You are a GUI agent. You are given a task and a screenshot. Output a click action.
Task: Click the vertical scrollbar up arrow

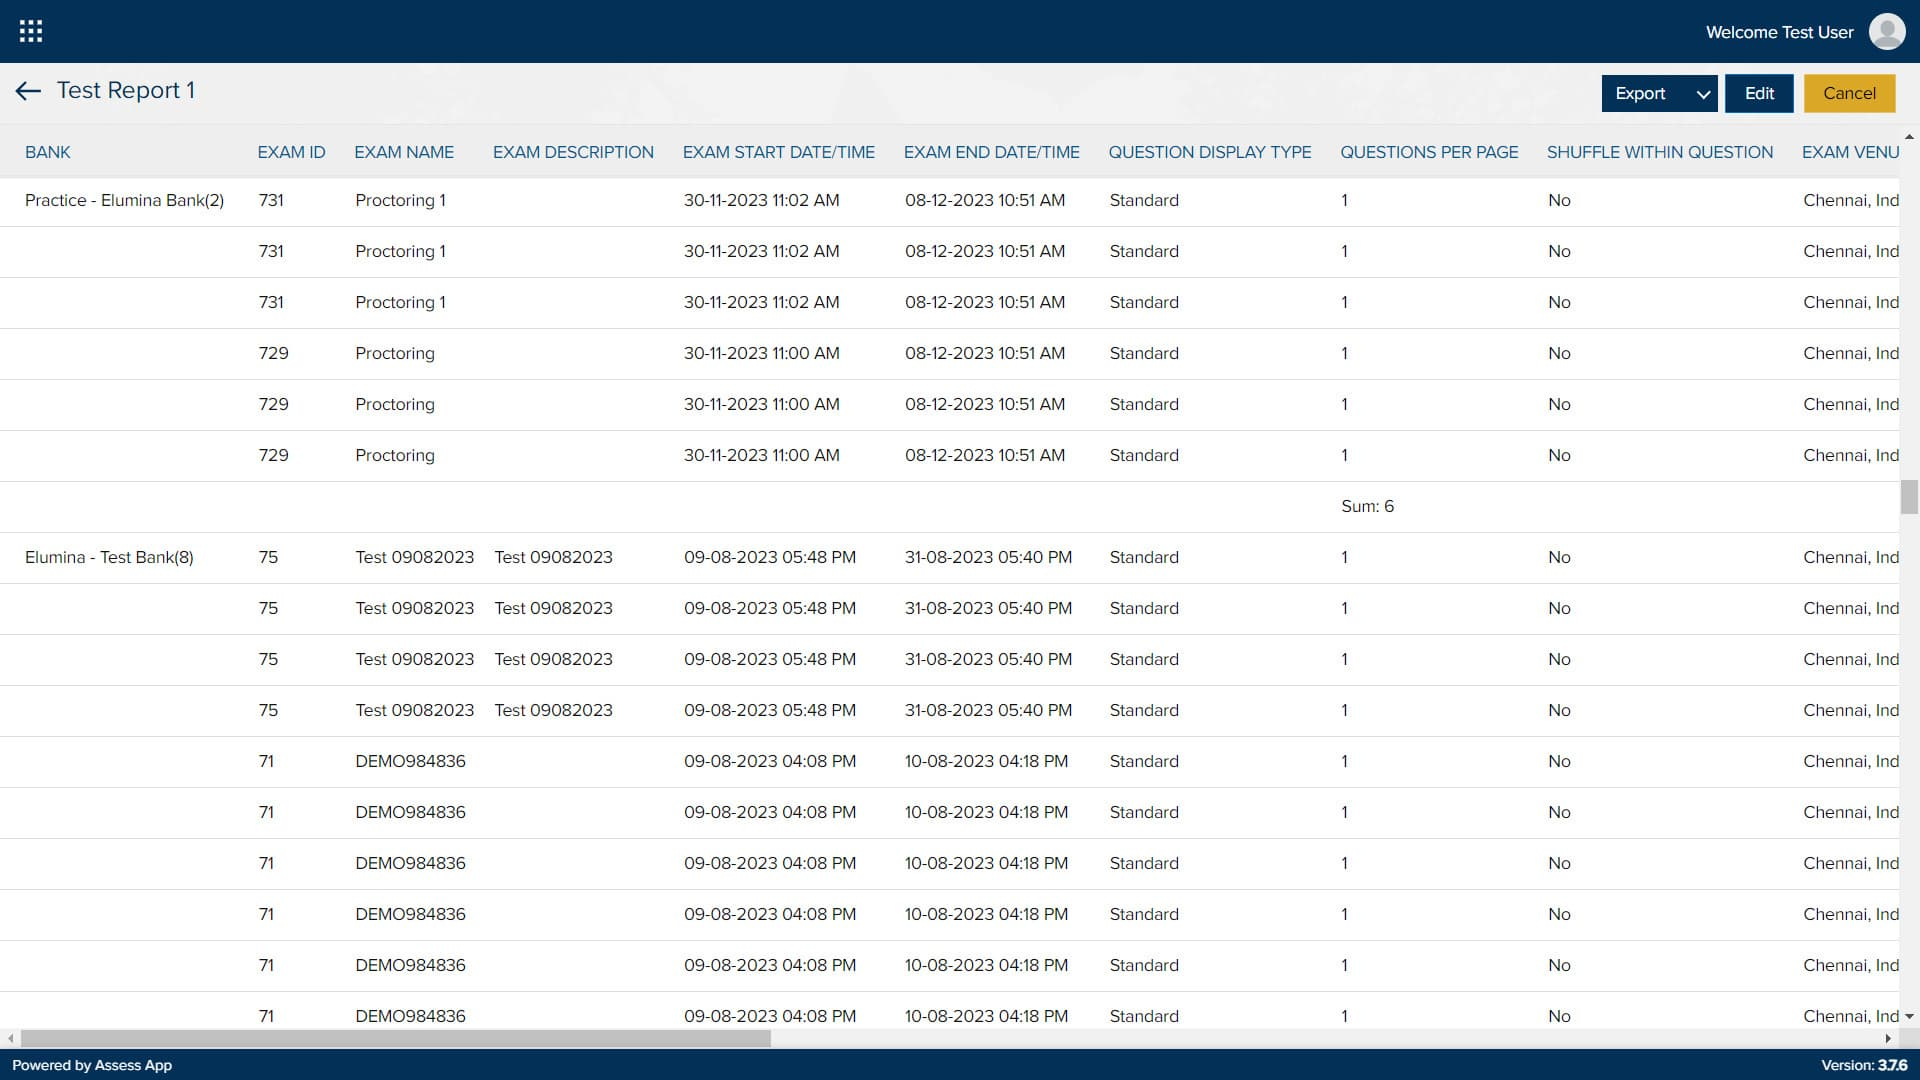click(x=1909, y=137)
